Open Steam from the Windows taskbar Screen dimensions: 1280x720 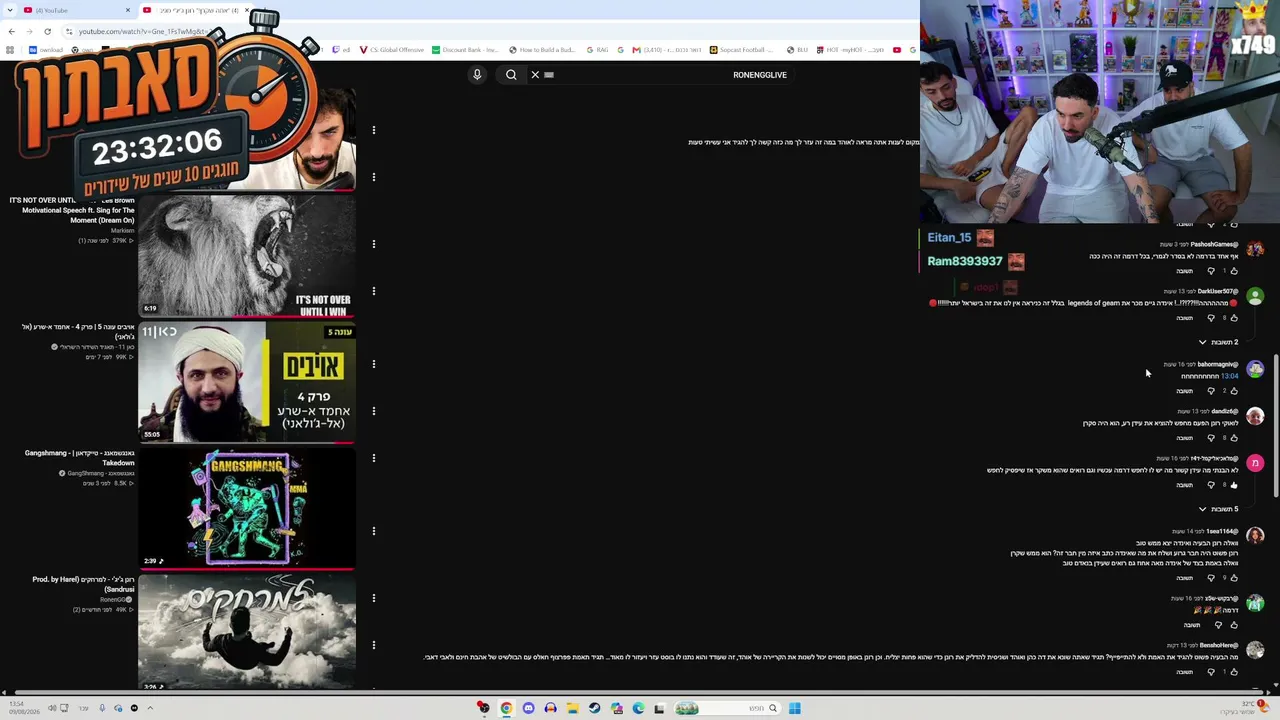point(594,708)
